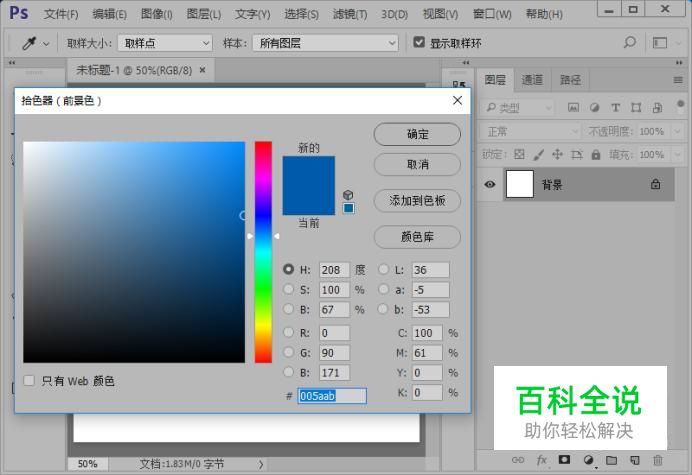Open the 图像(I) menu
Viewport: 692px width, 475px height.
(x=157, y=14)
